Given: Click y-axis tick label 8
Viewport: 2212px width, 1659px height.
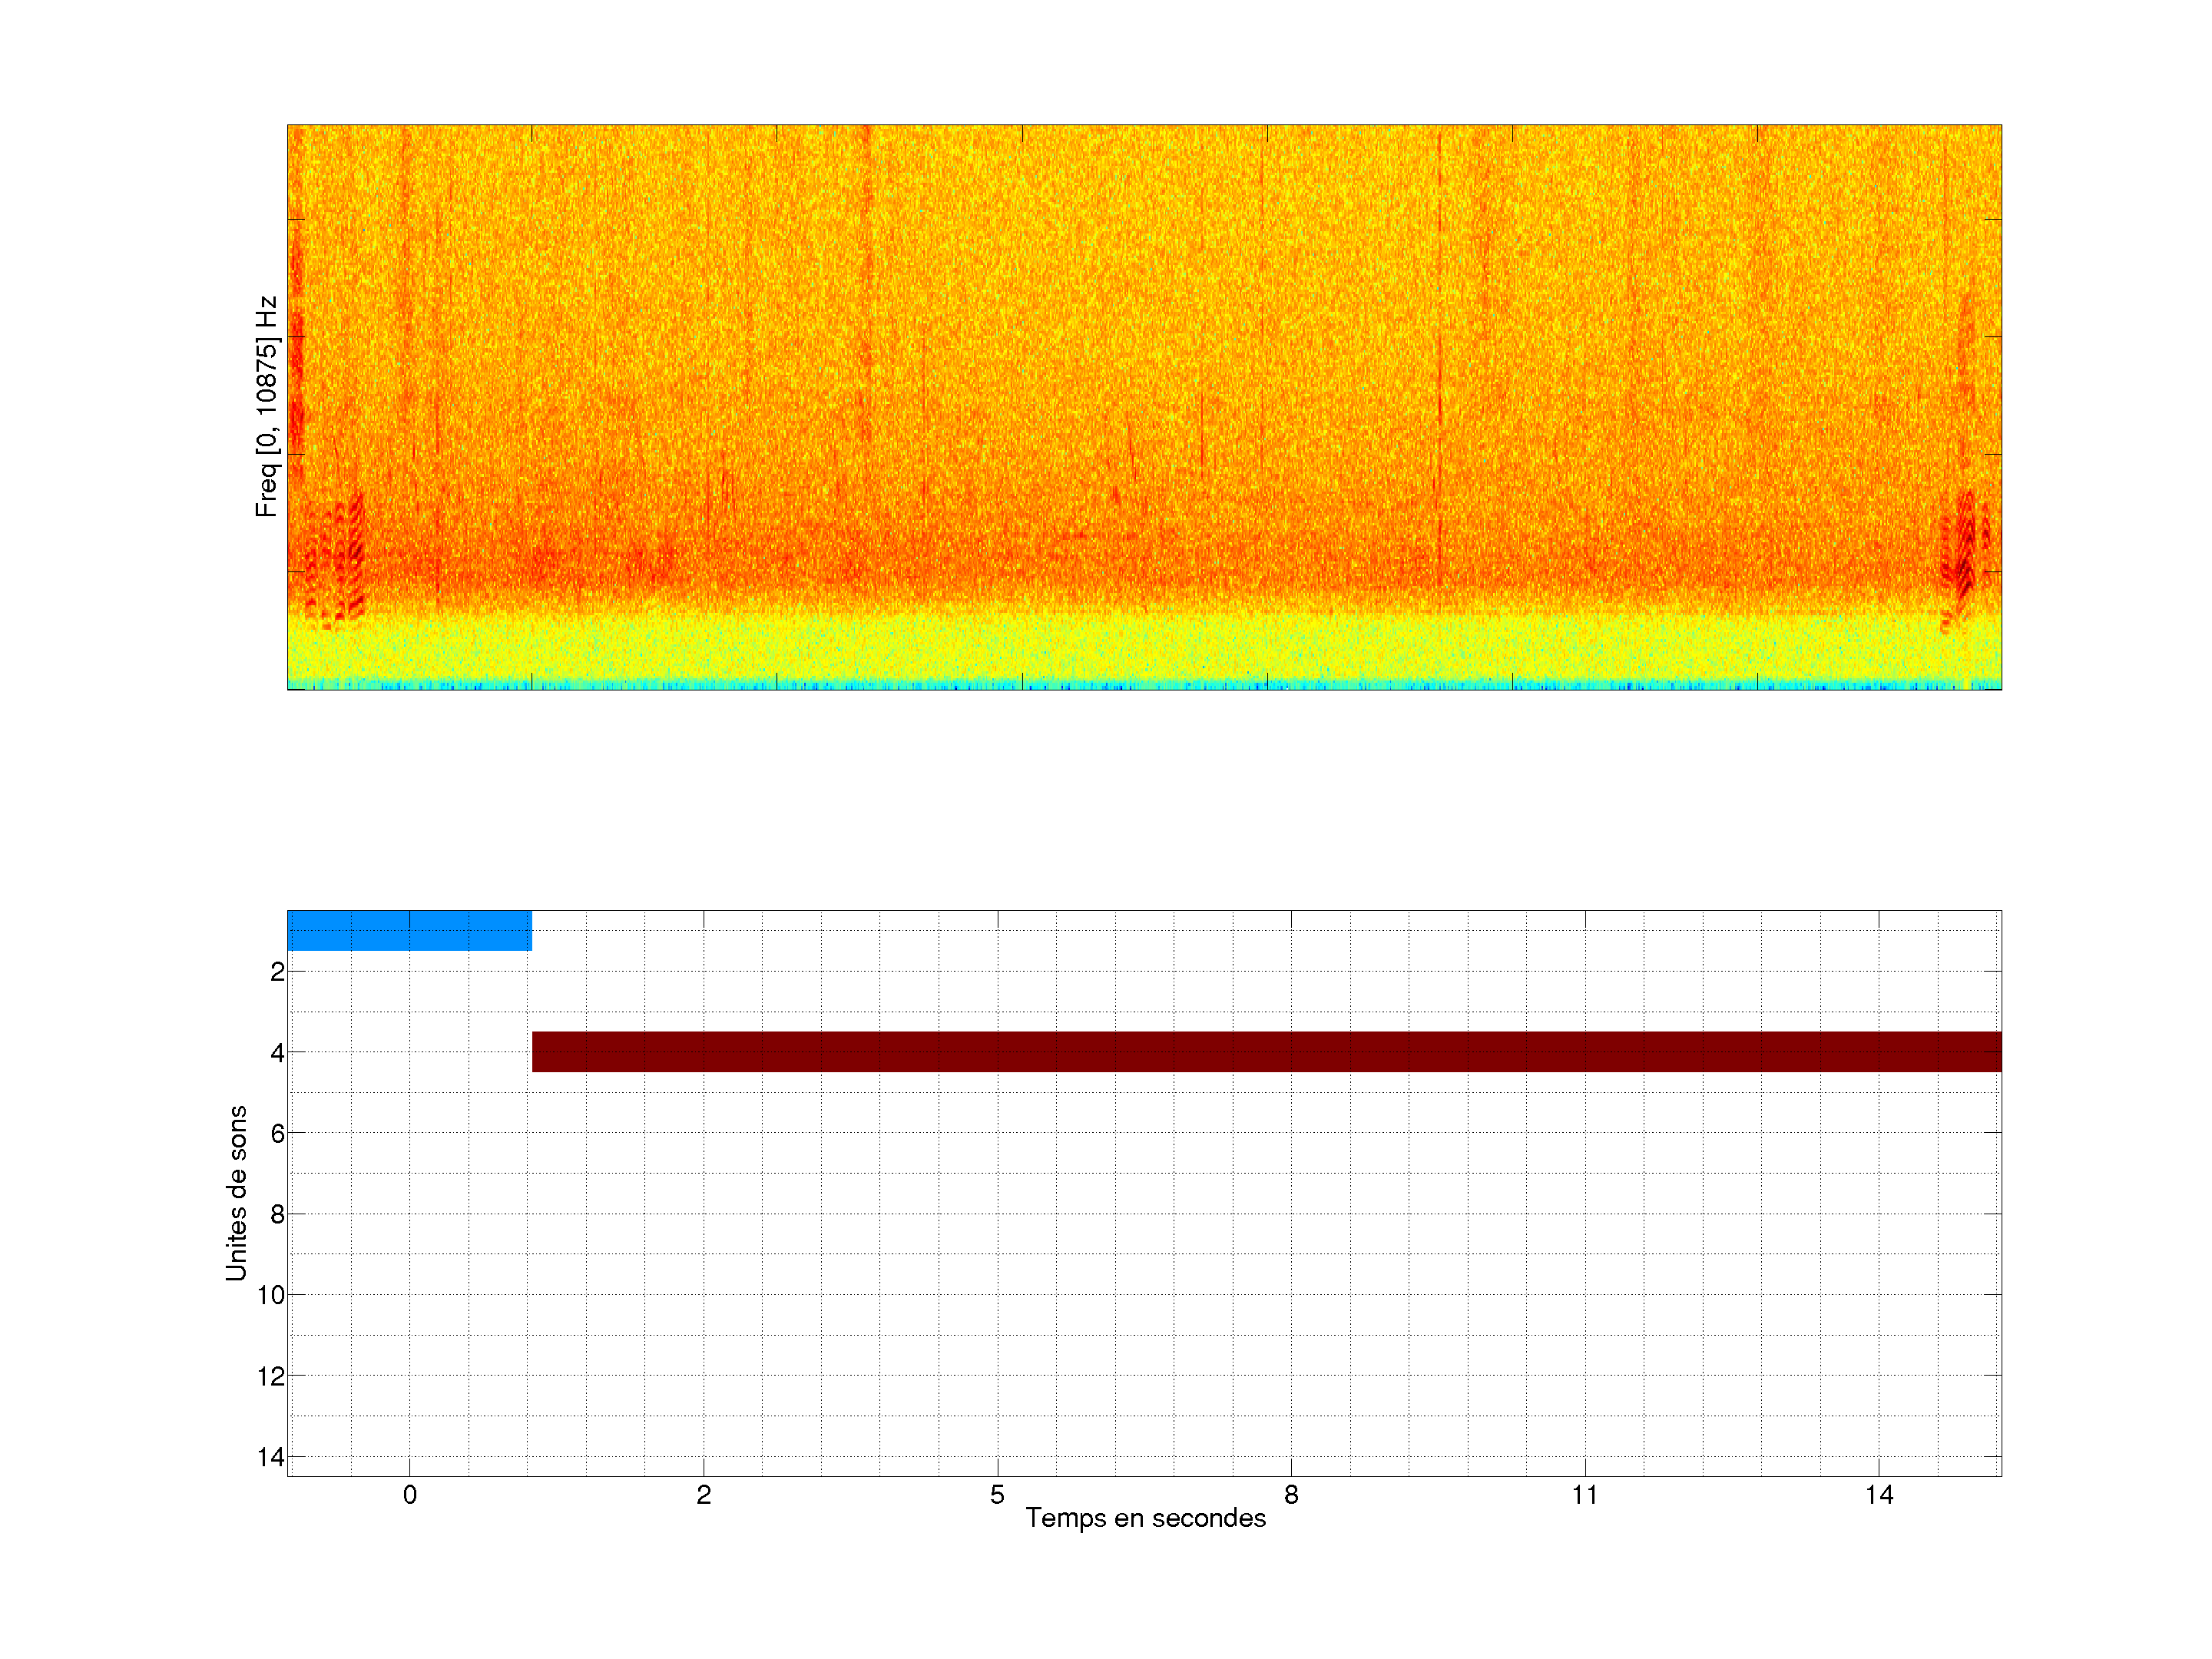Looking at the screenshot, I should point(277,1215).
